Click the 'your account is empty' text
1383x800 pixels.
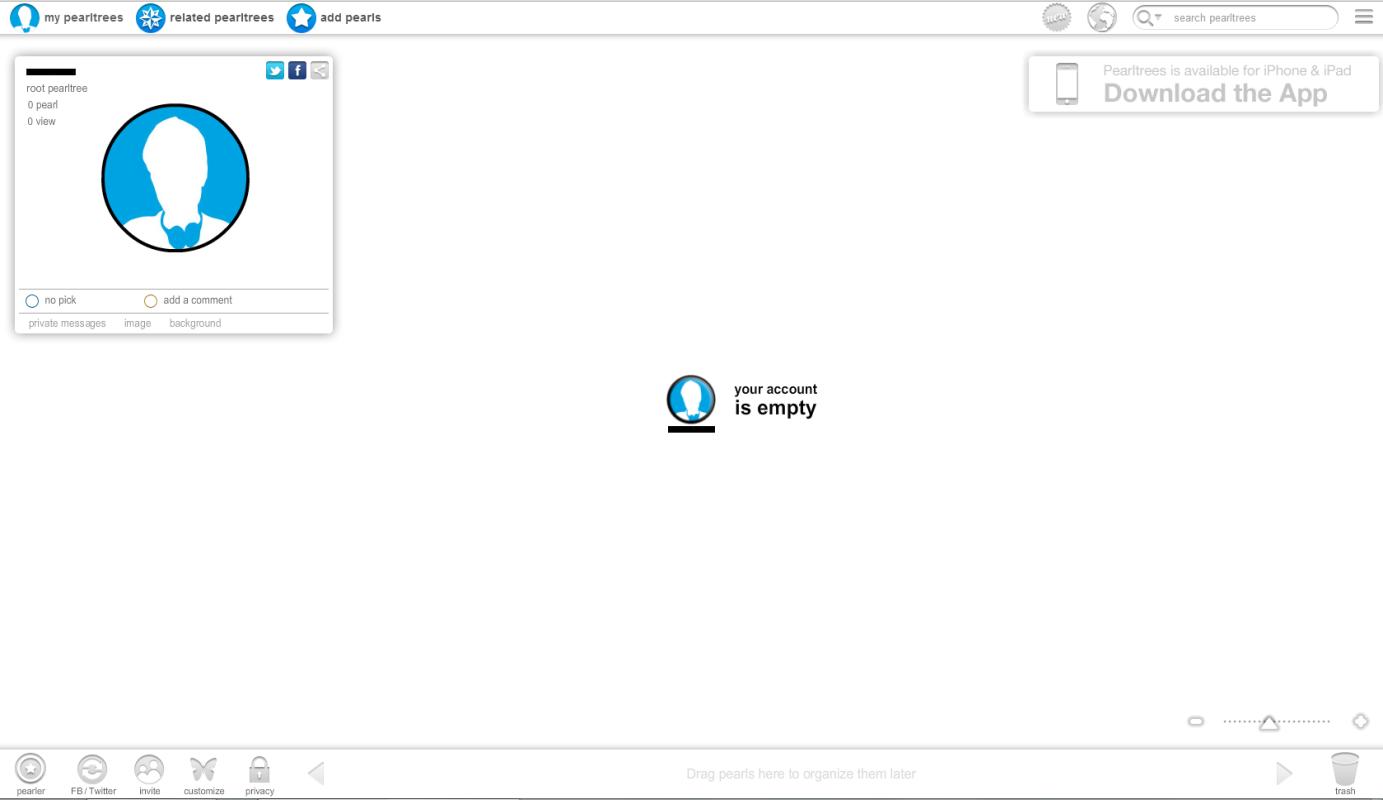click(775, 400)
